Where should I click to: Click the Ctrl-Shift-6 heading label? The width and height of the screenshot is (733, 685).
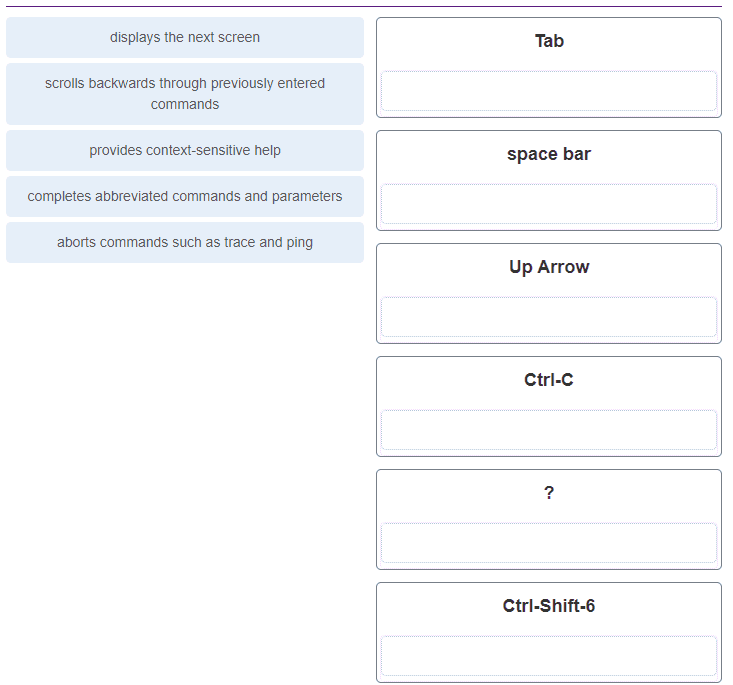click(x=549, y=606)
